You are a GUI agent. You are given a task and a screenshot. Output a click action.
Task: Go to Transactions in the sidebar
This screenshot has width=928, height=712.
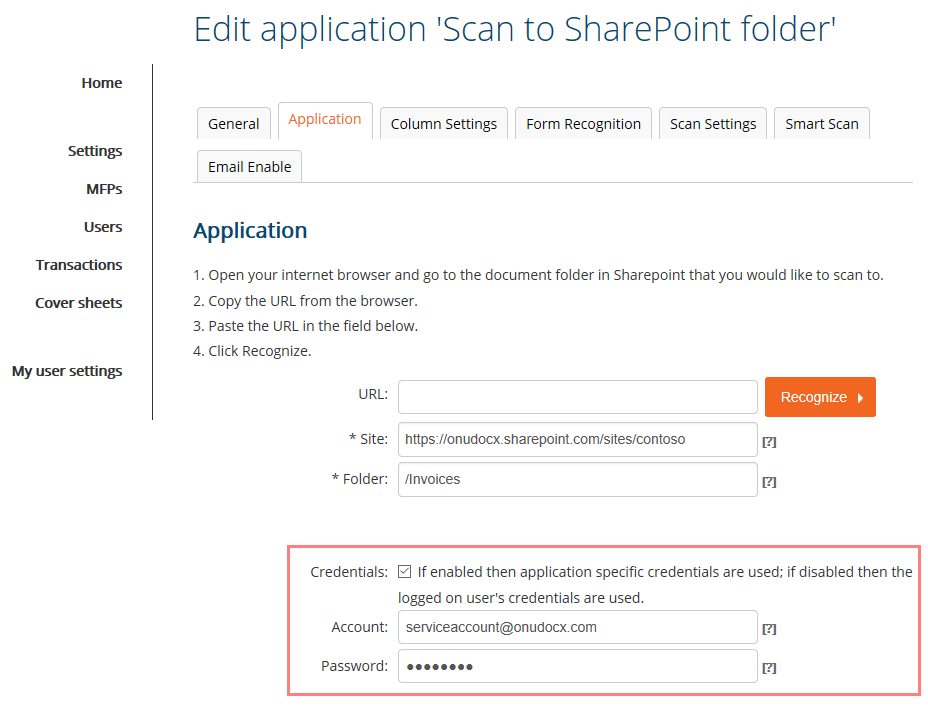79,265
